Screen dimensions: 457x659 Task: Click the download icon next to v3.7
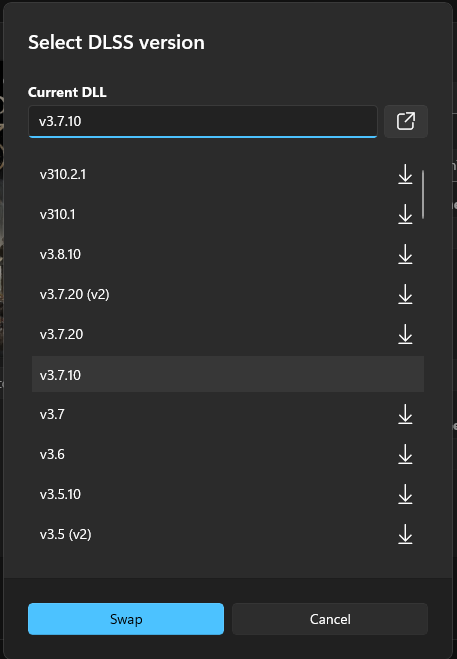(x=405, y=414)
